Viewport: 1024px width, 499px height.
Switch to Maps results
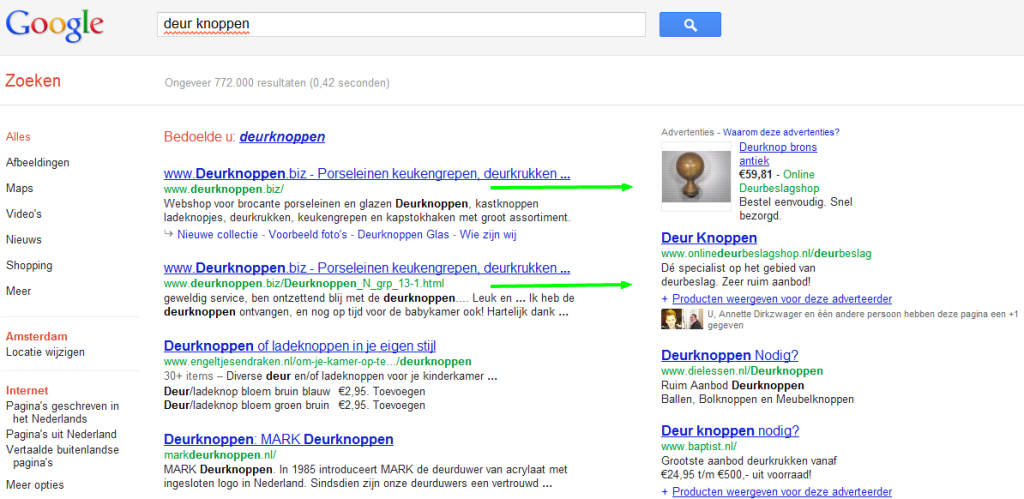(x=20, y=188)
